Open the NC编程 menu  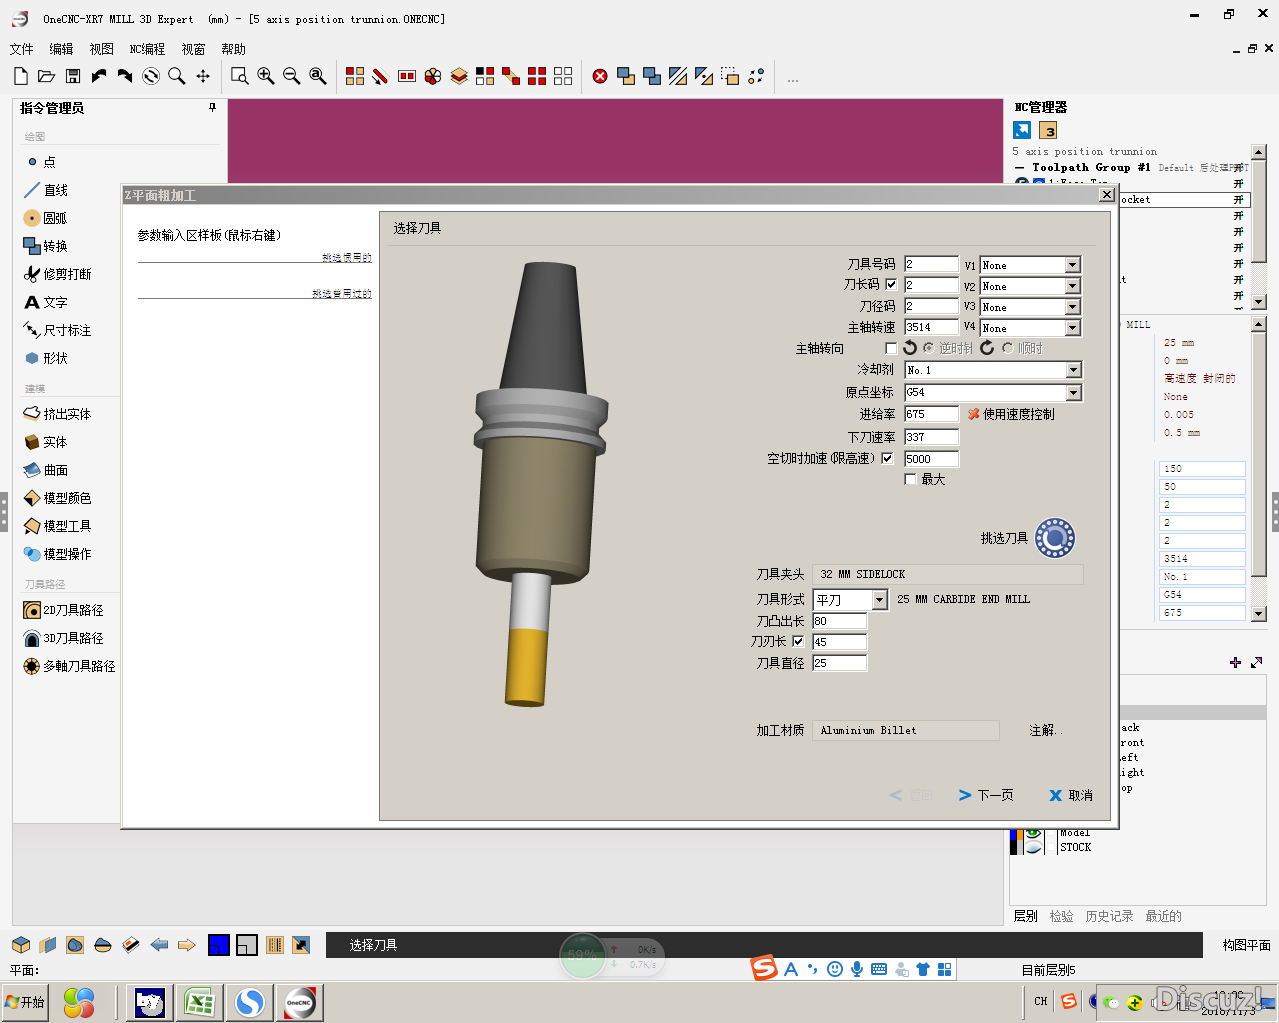coord(147,49)
